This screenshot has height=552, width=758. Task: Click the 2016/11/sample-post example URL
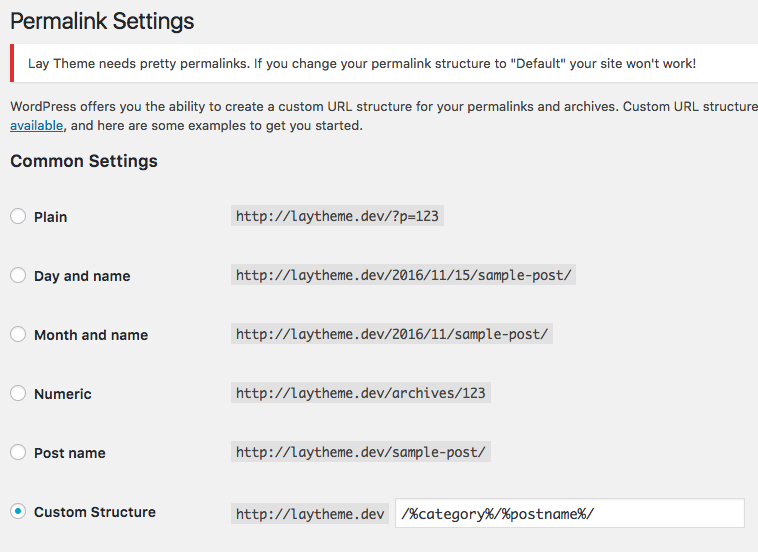[392, 334]
